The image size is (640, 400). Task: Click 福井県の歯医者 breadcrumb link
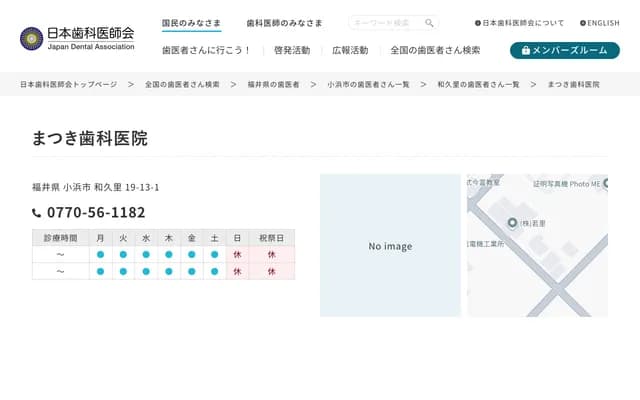point(273,85)
